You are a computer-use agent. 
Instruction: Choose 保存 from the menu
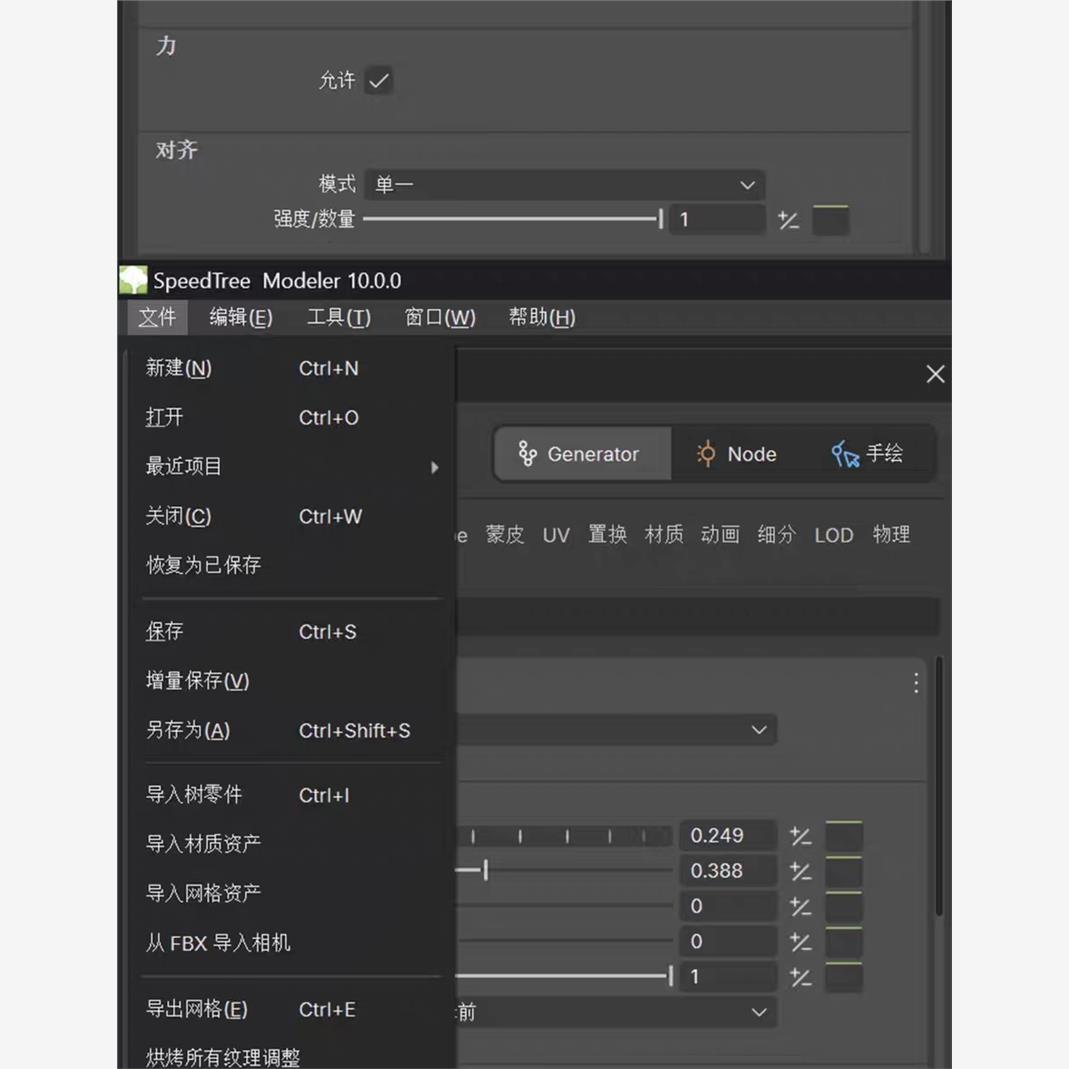tap(292, 631)
